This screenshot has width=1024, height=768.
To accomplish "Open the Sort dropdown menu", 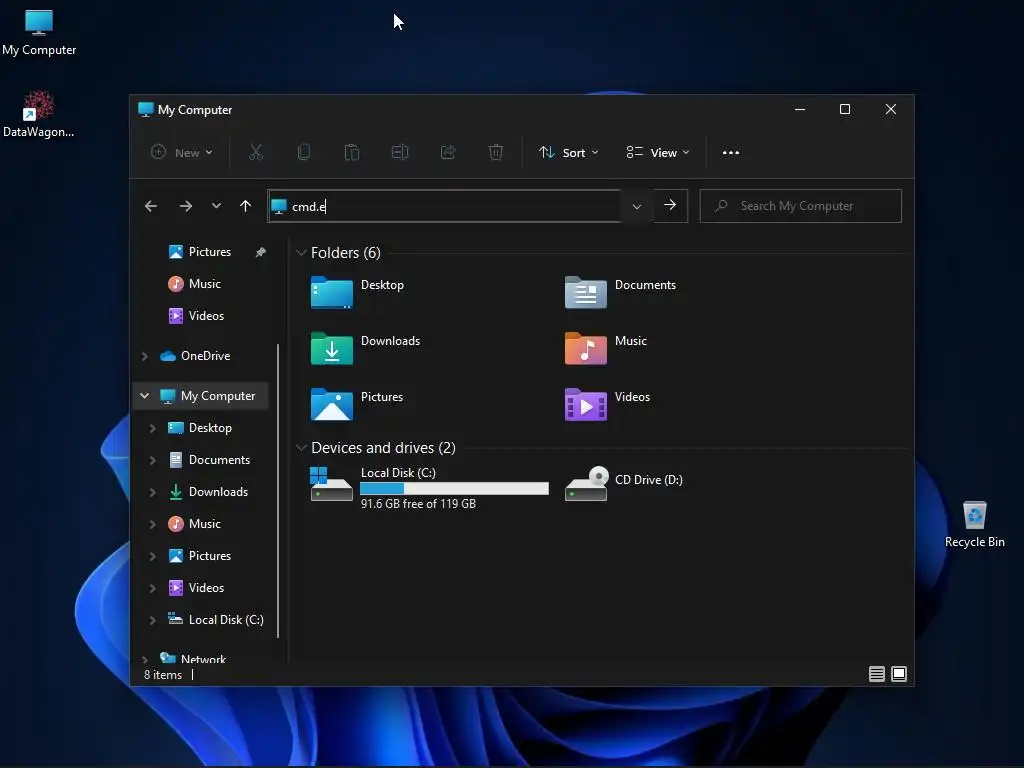I will point(568,152).
